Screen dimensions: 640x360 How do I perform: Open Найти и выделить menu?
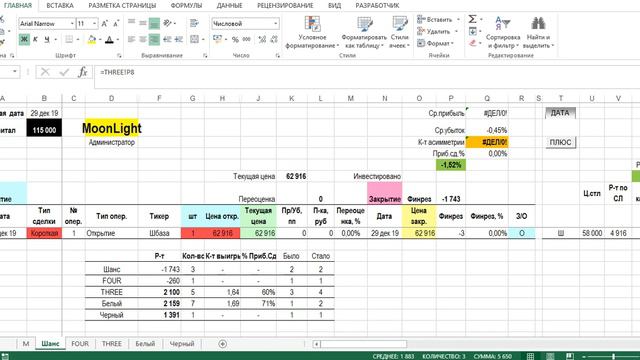tap(538, 32)
